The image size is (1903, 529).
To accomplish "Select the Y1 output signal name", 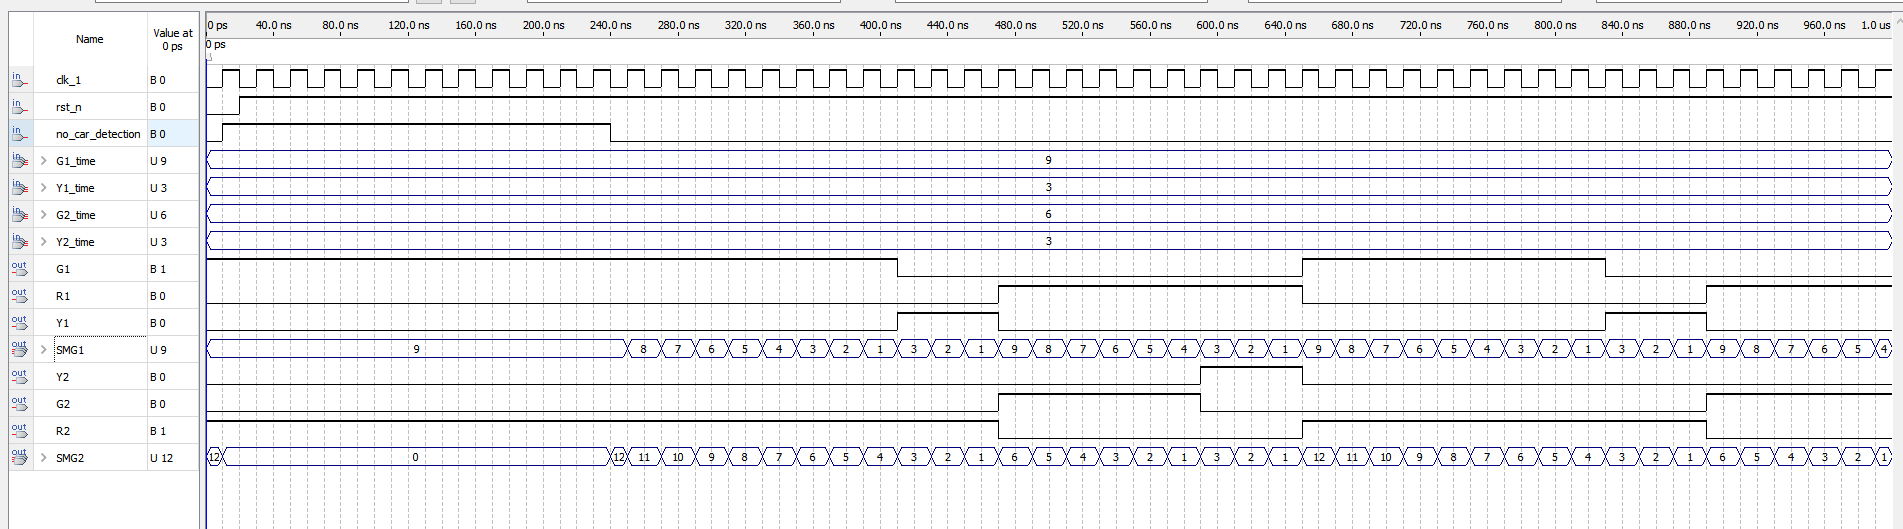I will [63, 323].
